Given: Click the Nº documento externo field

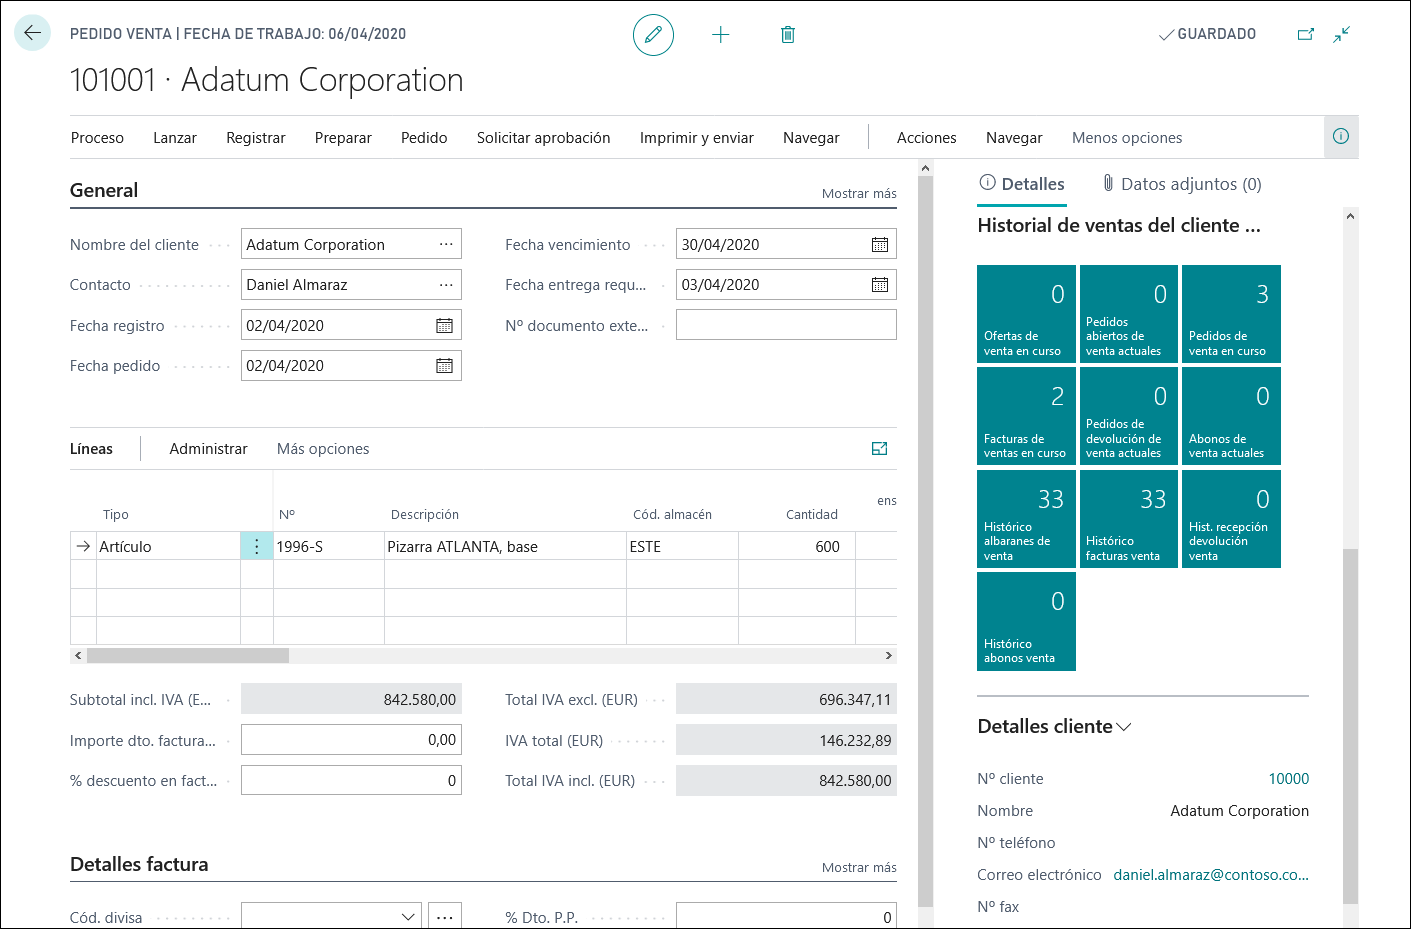Looking at the screenshot, I should (786, 325).
